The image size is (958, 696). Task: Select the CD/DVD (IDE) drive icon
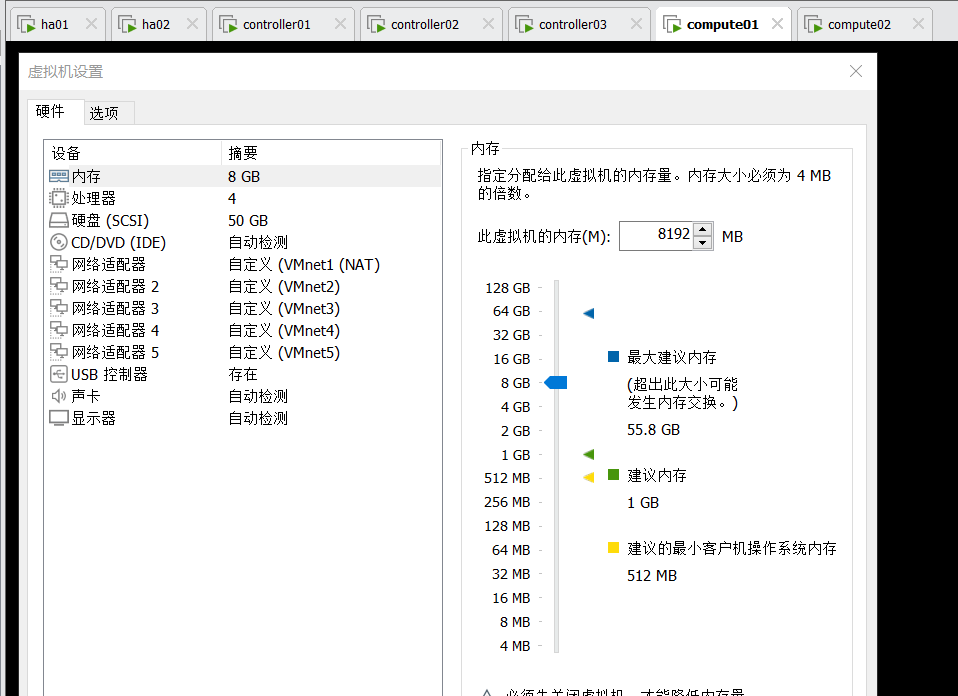point(59,242)
